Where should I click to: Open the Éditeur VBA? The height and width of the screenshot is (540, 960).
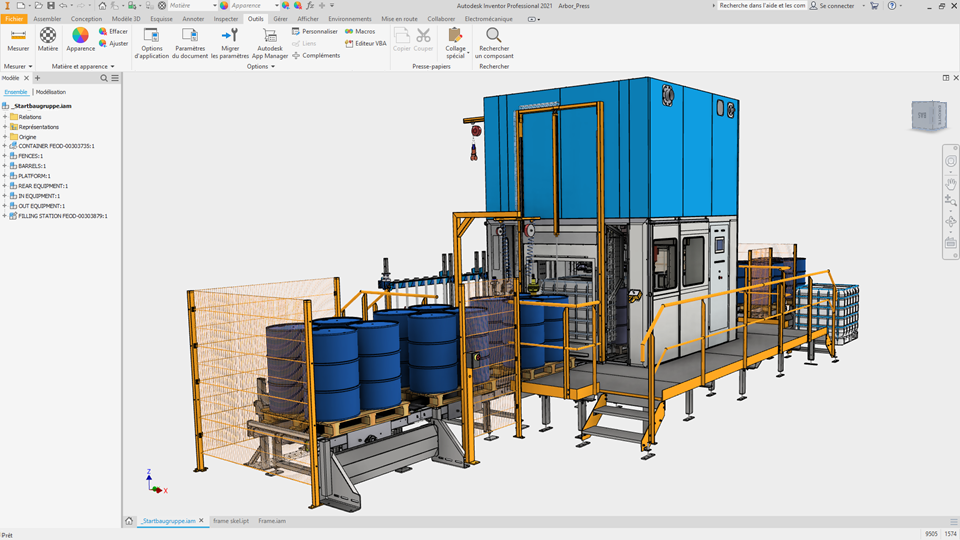point(366,43)
